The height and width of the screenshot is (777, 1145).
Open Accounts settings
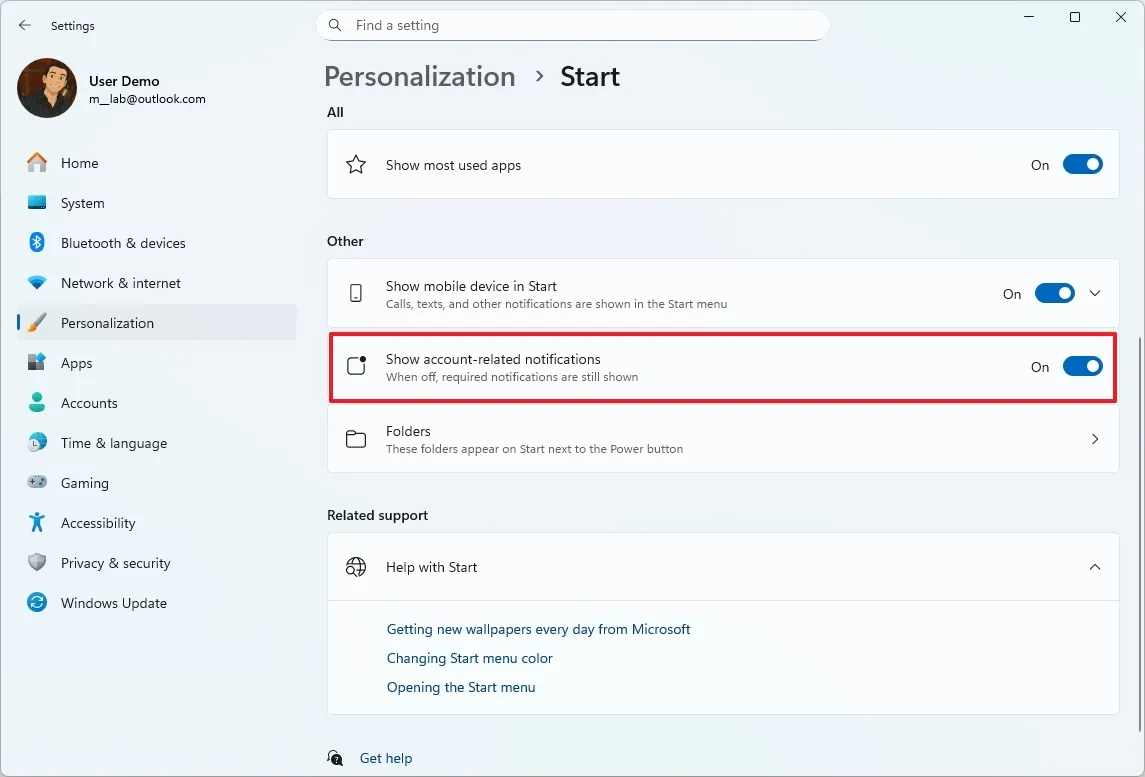point(90,403)
